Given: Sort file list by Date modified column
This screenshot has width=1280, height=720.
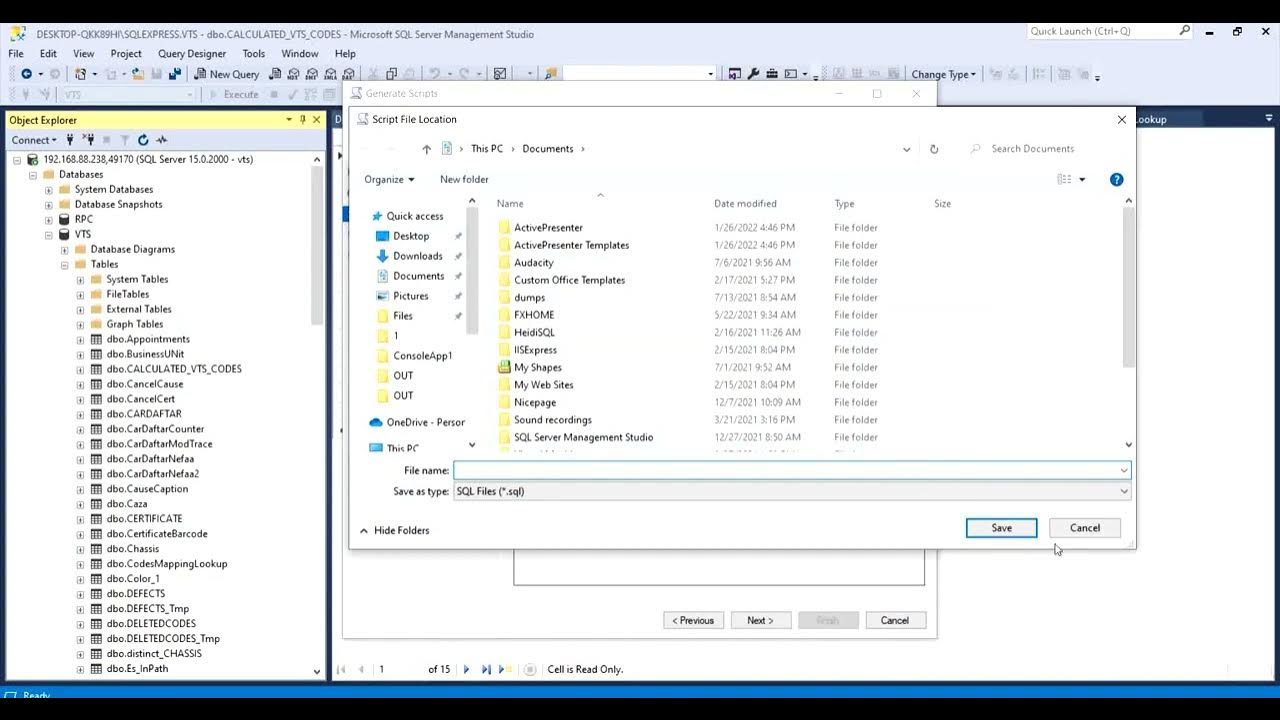Looking at the screenshot, I should click(x=745, y=203).
